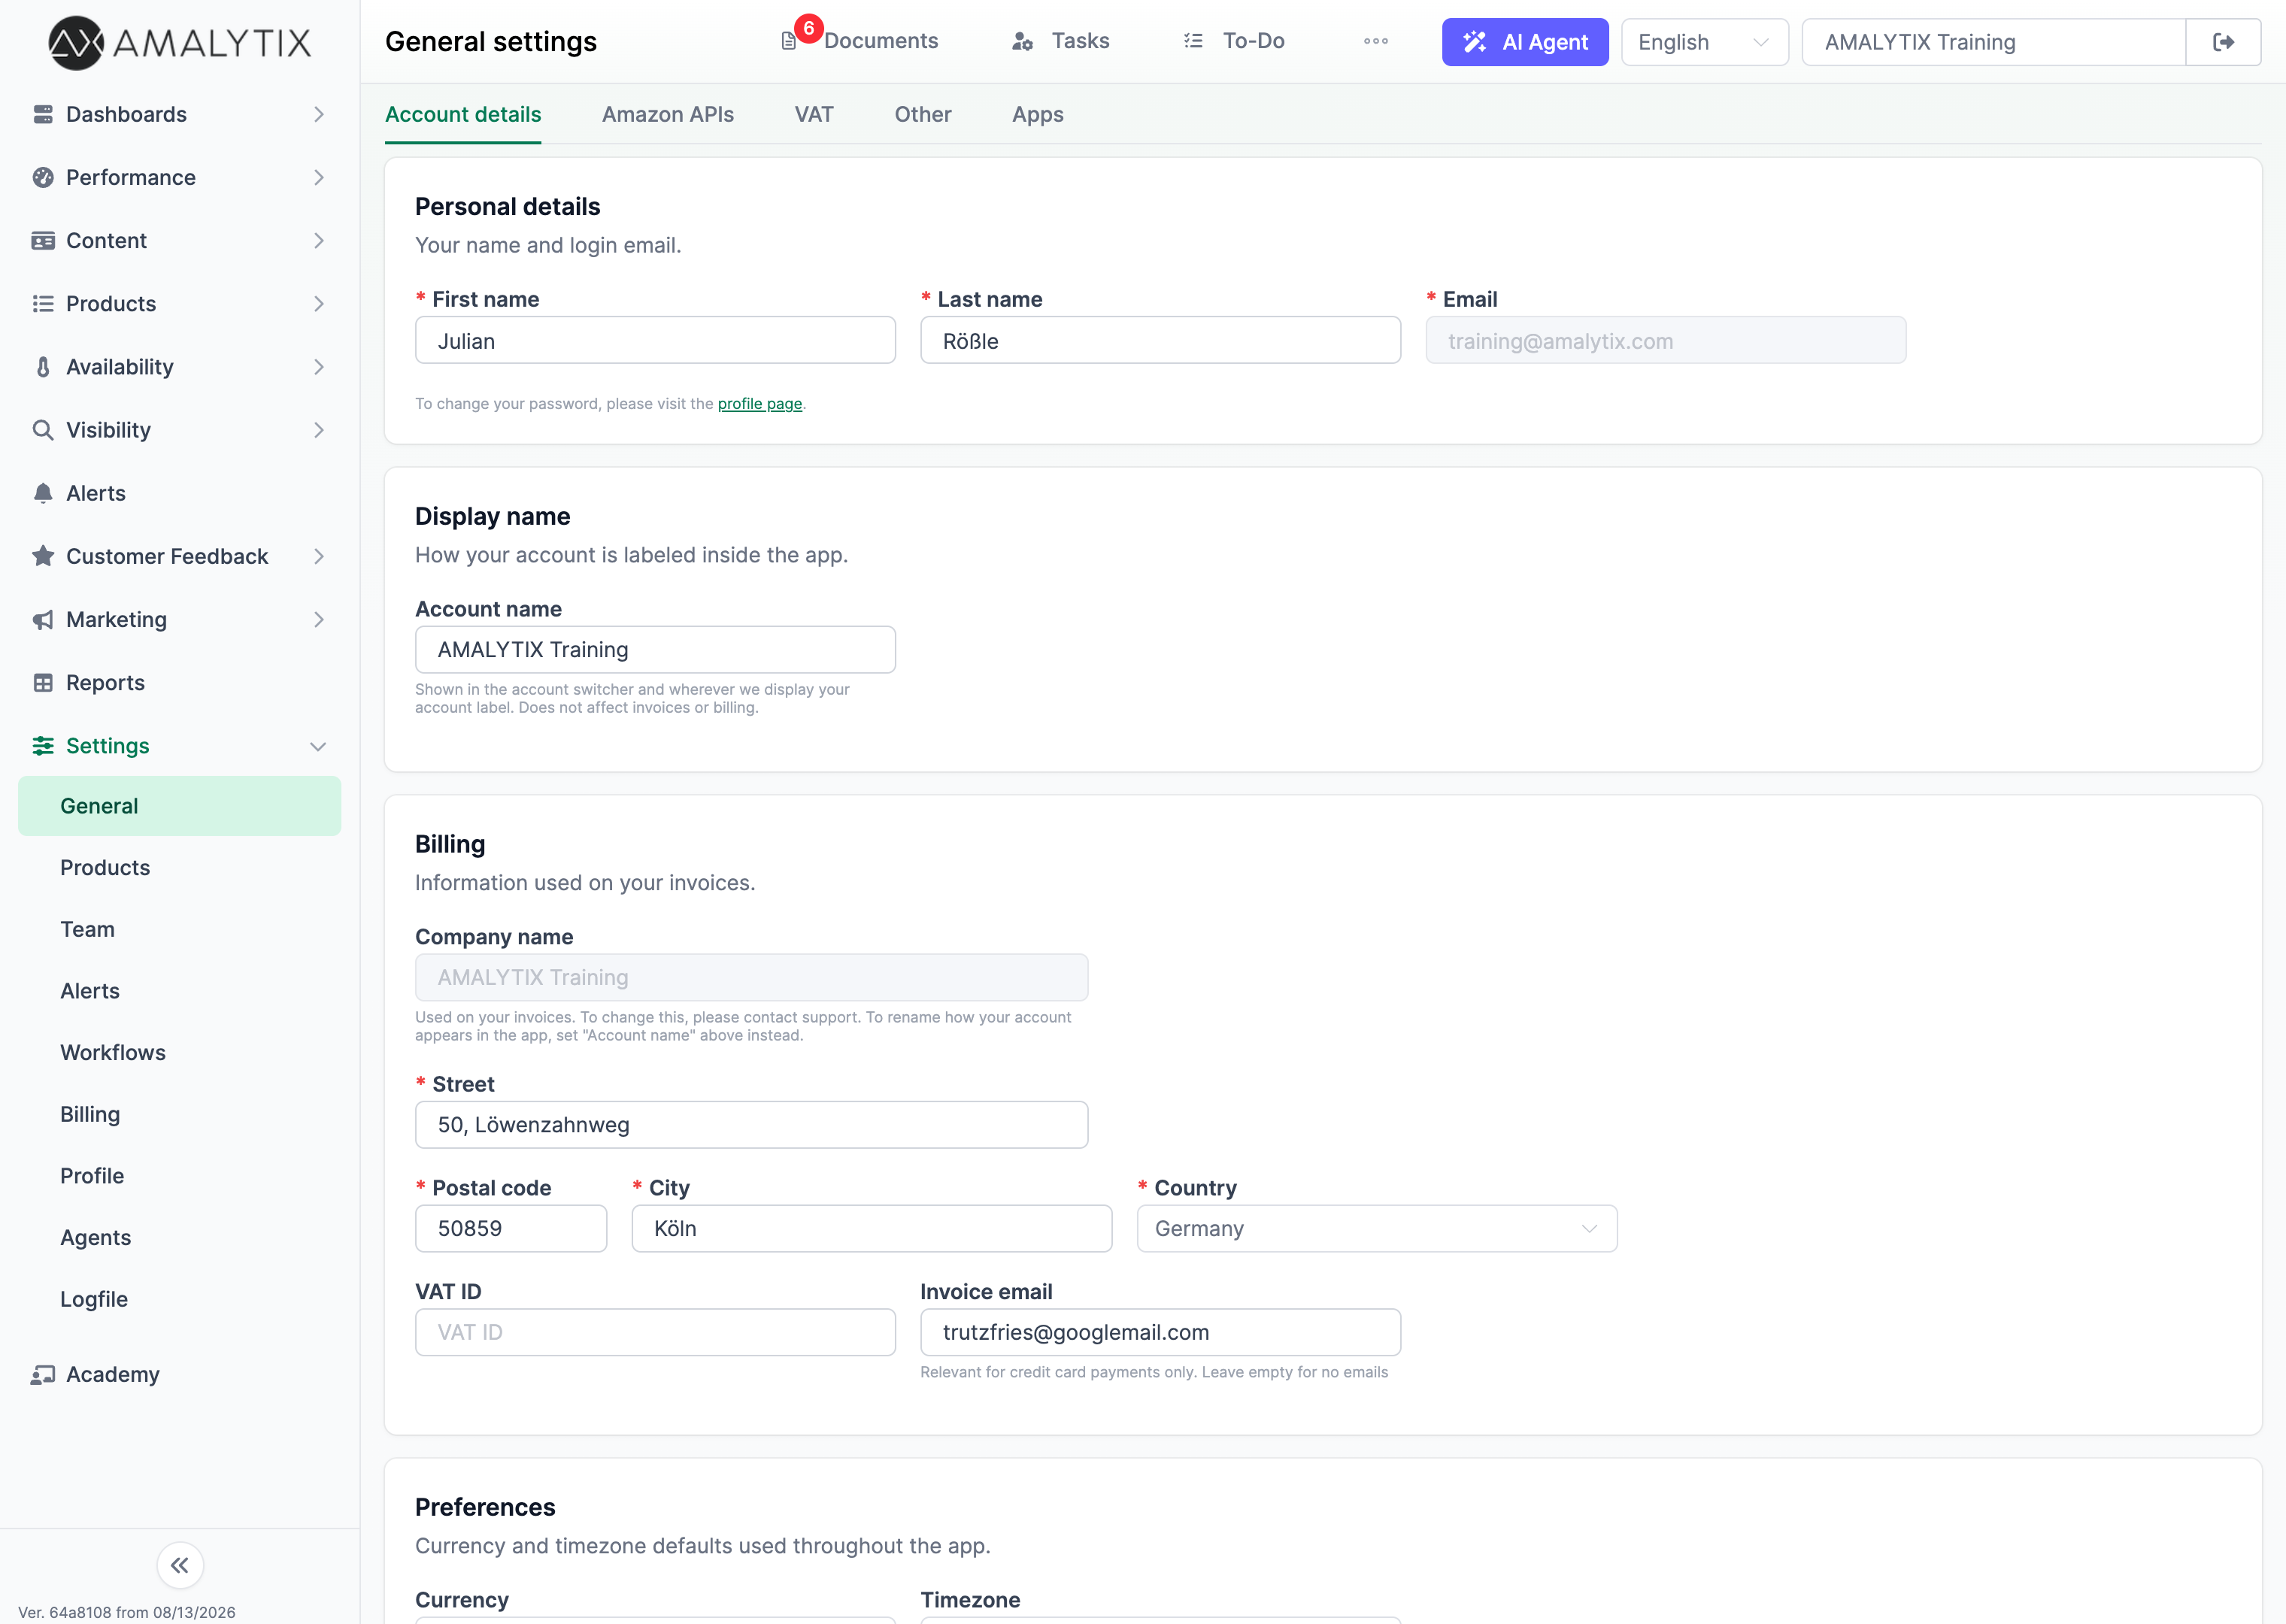Click the Dashboards sidebar icon
The height and width of the screenshot is (1624, 2286).
coord(43,114)
